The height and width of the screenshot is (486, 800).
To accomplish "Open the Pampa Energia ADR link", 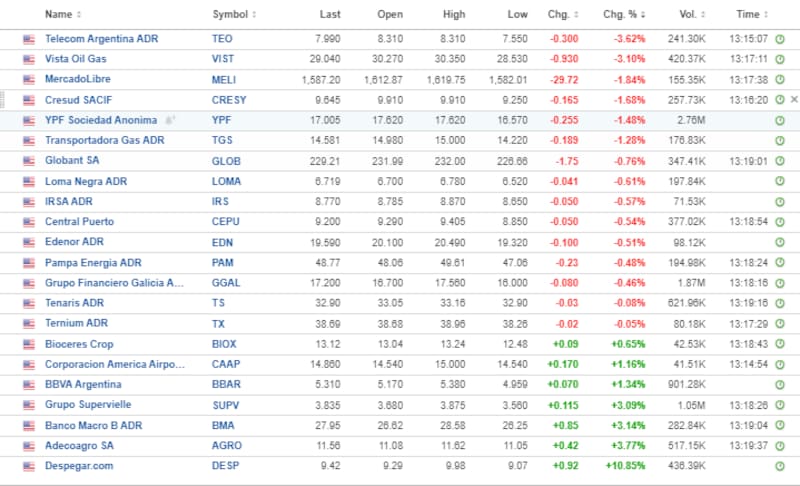I will tap(93, 263).
